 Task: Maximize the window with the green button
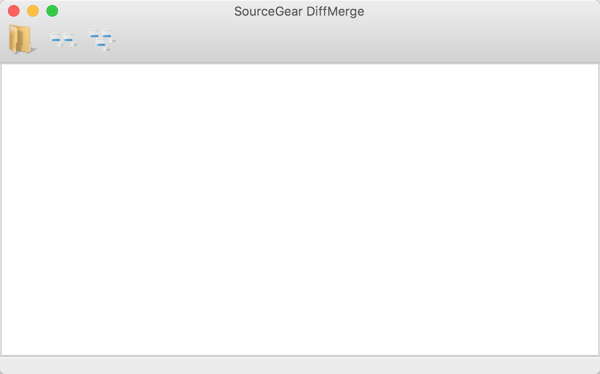[x=52, y=11]
